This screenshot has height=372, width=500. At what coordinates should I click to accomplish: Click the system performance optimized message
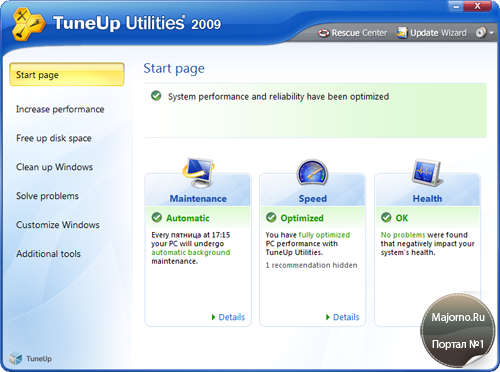click(x=278, y=96)
